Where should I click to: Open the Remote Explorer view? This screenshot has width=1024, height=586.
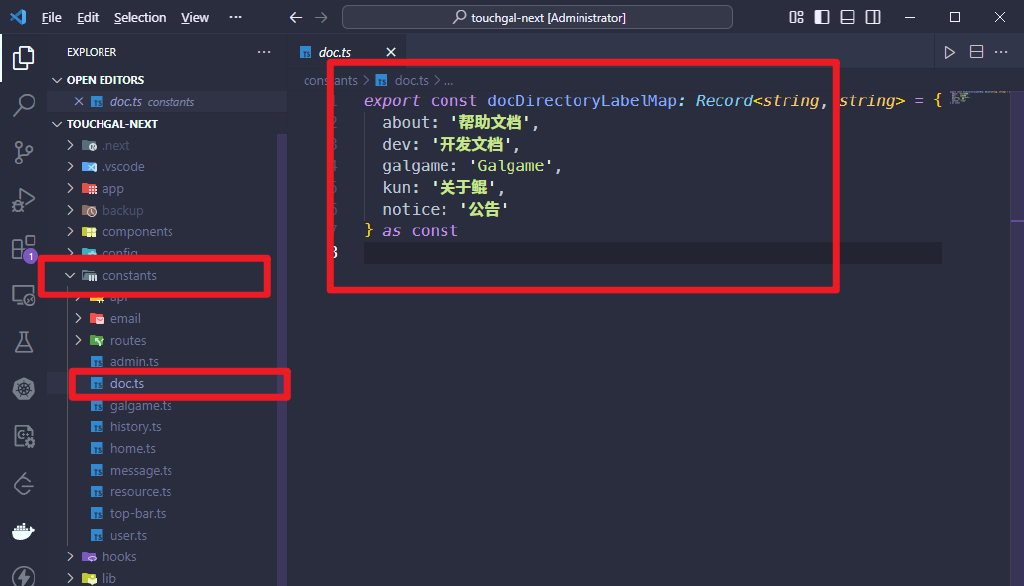[x=23, y=295]
